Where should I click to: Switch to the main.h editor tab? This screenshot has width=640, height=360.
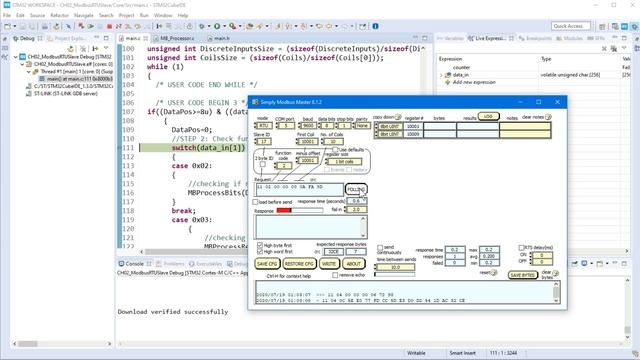click(219, 38)
